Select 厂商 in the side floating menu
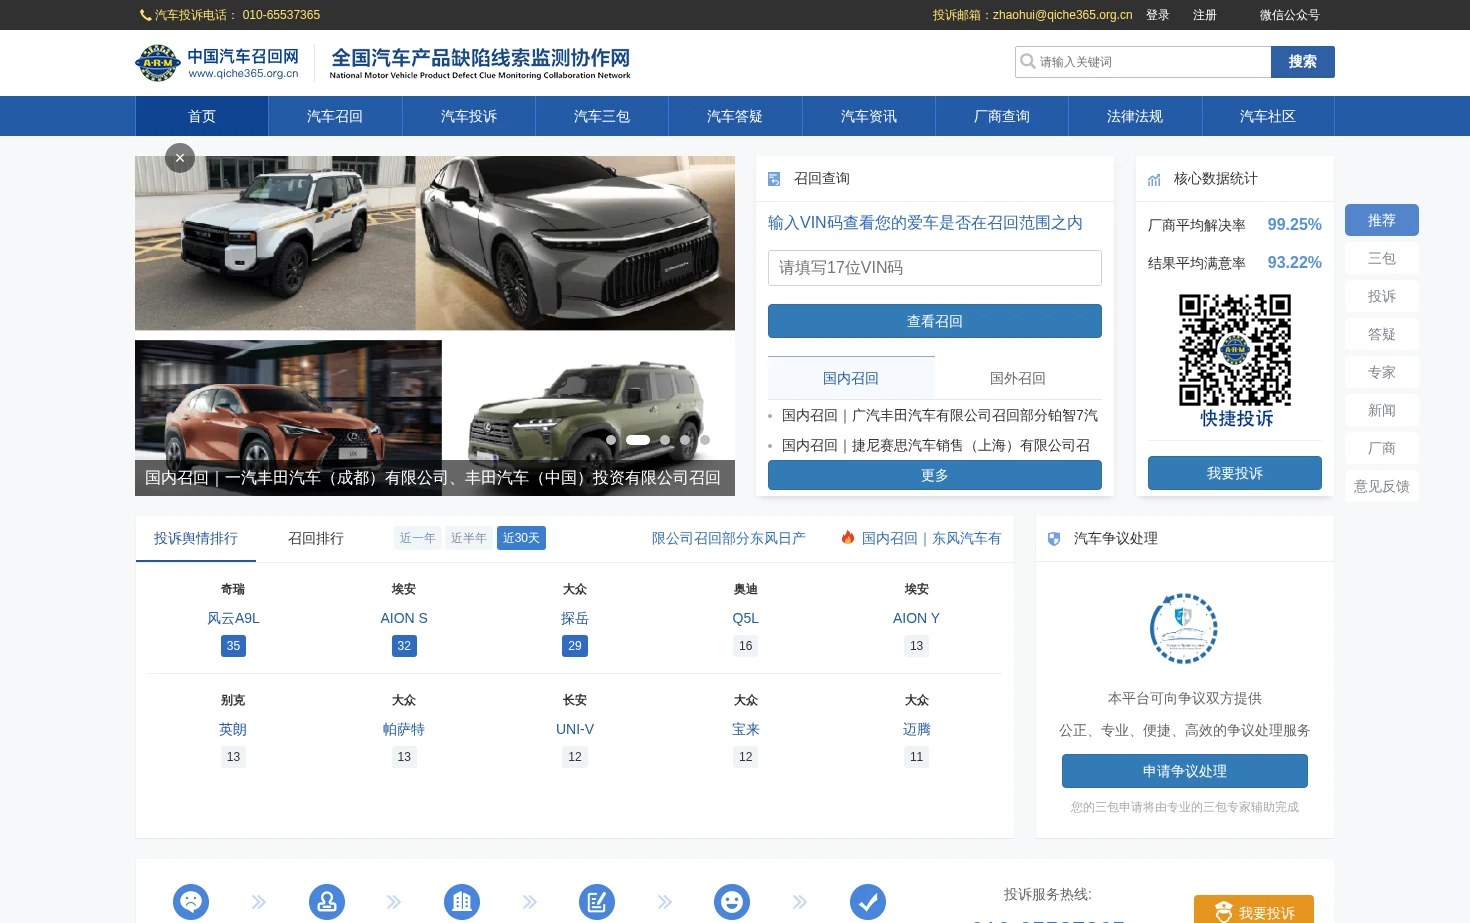 (1382, 448)
